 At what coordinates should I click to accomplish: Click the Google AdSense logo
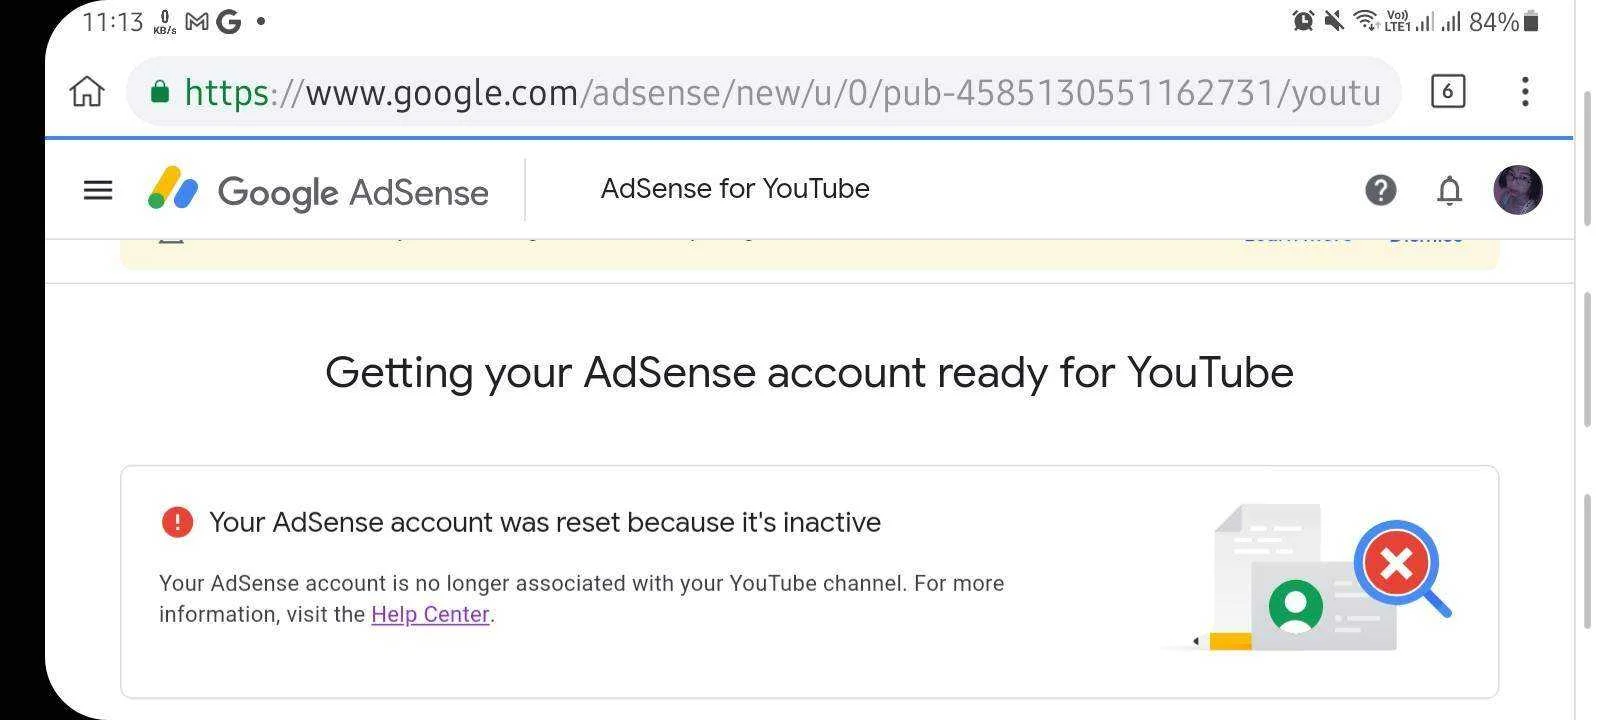click(x=318, y=190)
